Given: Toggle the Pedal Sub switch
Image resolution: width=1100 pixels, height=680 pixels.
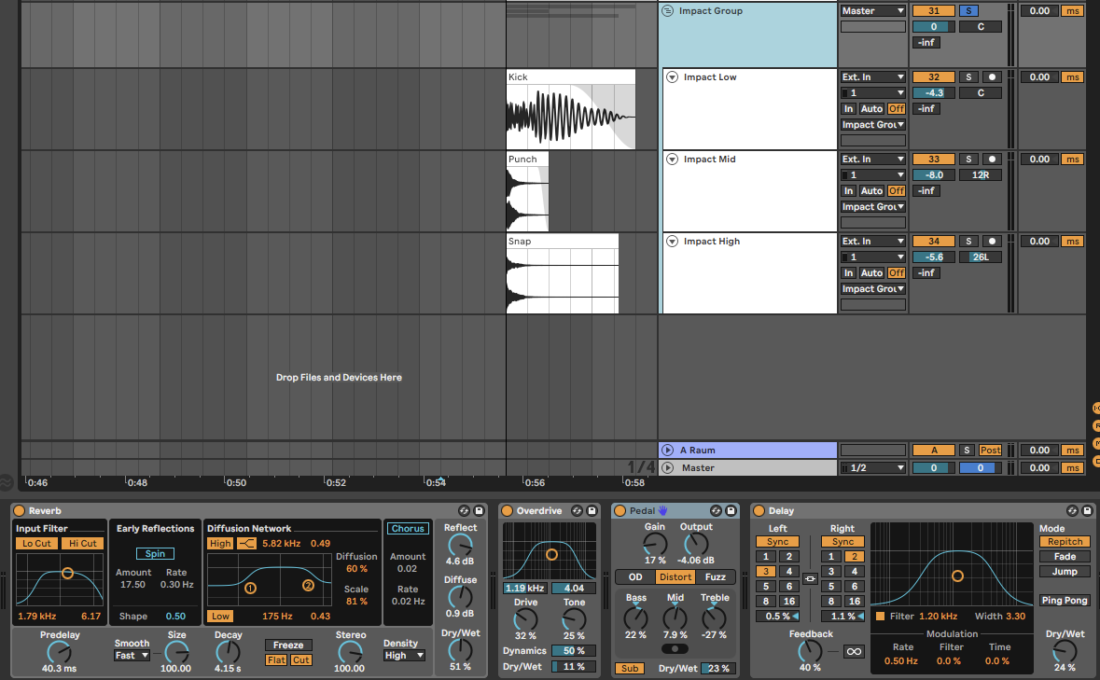Looking at the screenshot, I should [x=629, y=668].
